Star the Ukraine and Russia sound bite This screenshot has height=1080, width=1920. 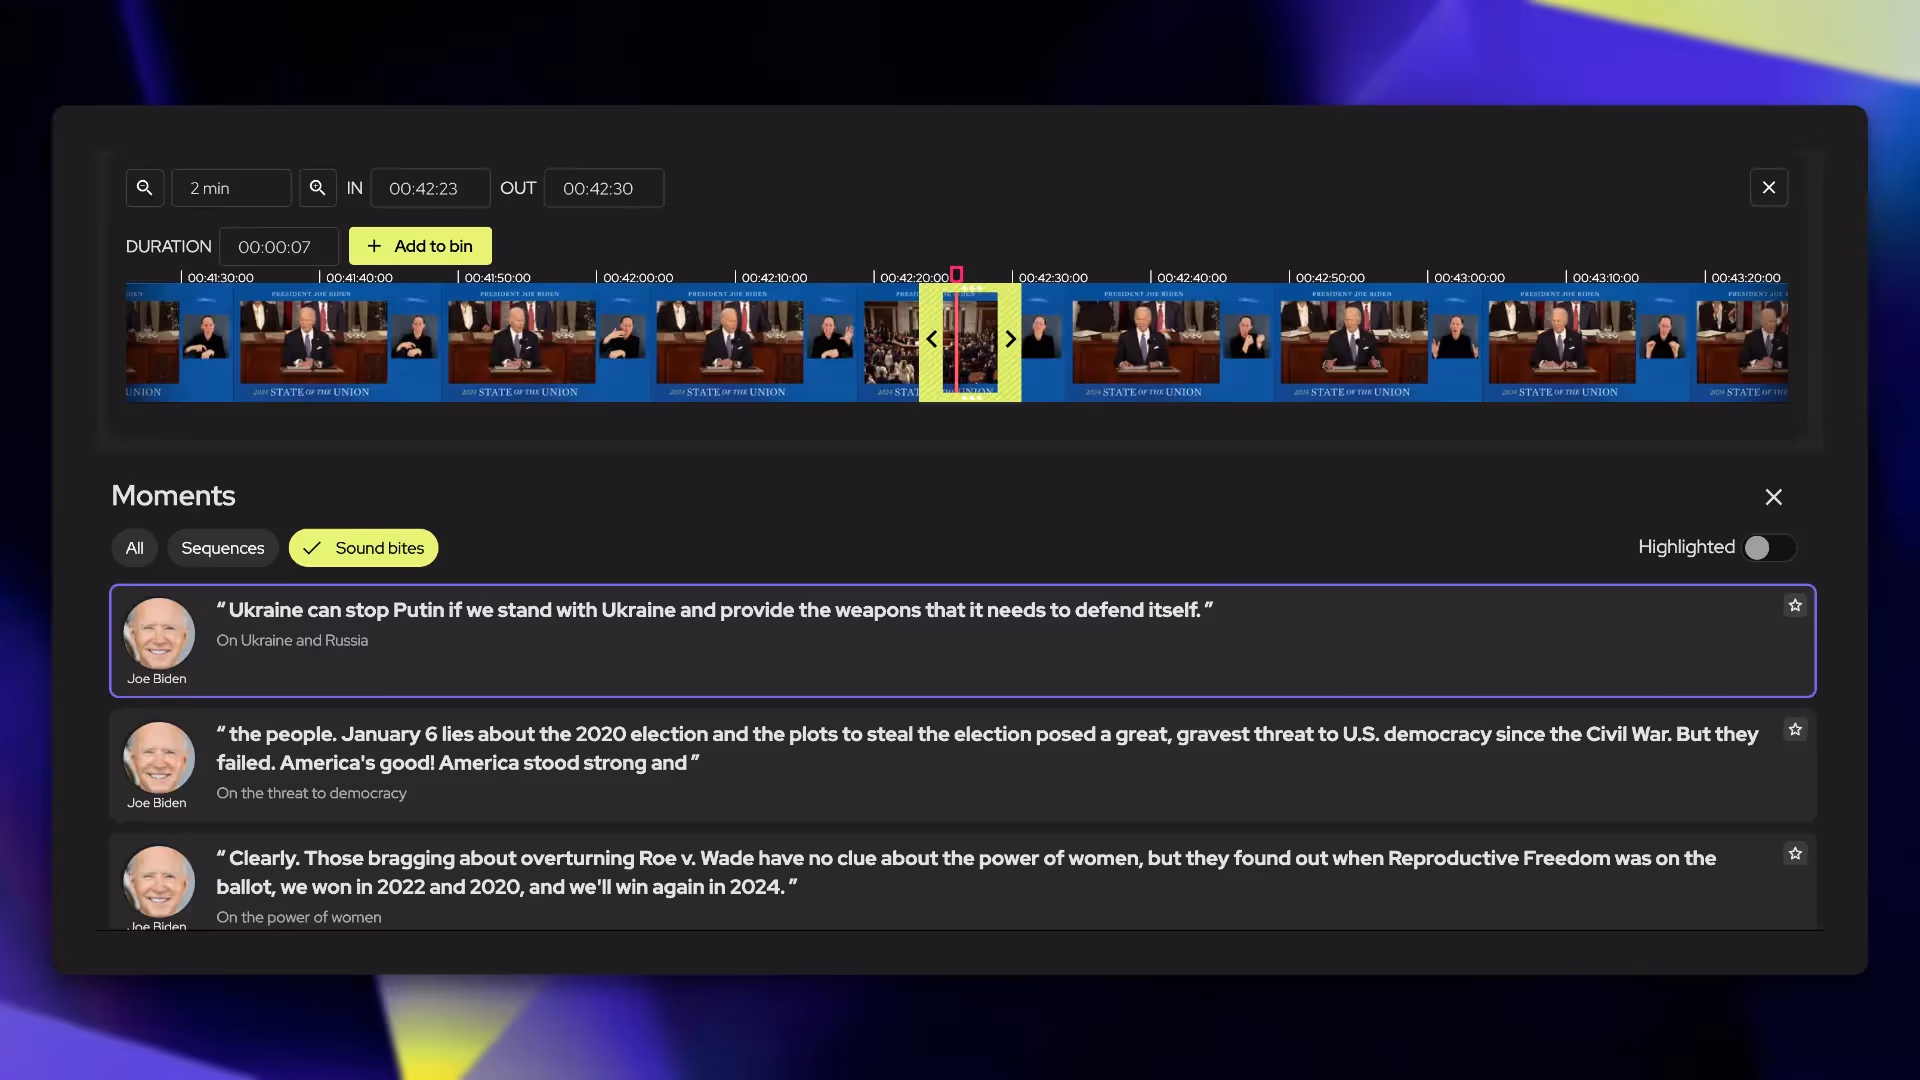point(1795,606)
